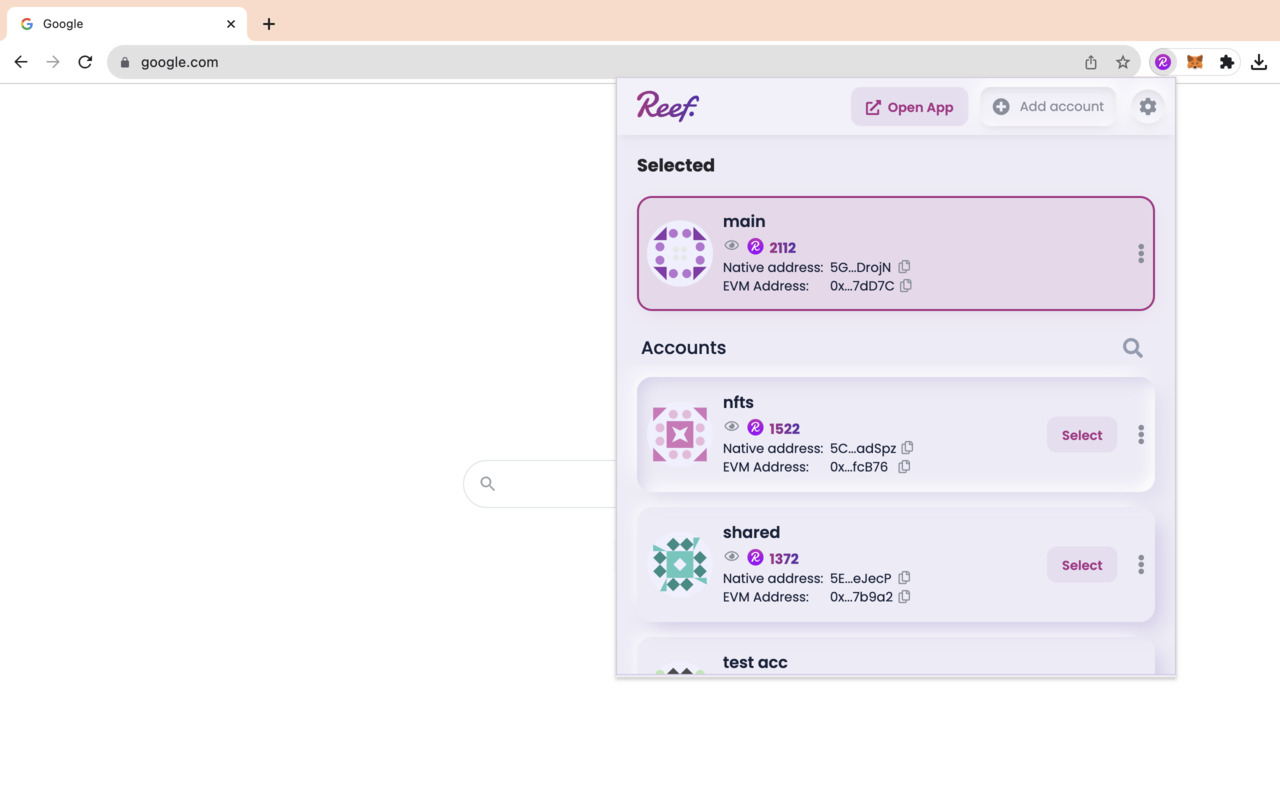The image size is (1280, 800).
Task: Open a new browser tab
Action: (268, 23)
